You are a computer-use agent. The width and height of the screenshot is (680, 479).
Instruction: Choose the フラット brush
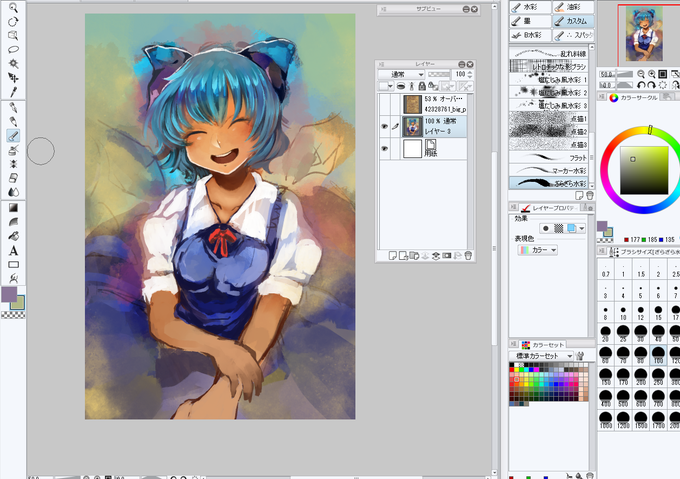[549, 157]
